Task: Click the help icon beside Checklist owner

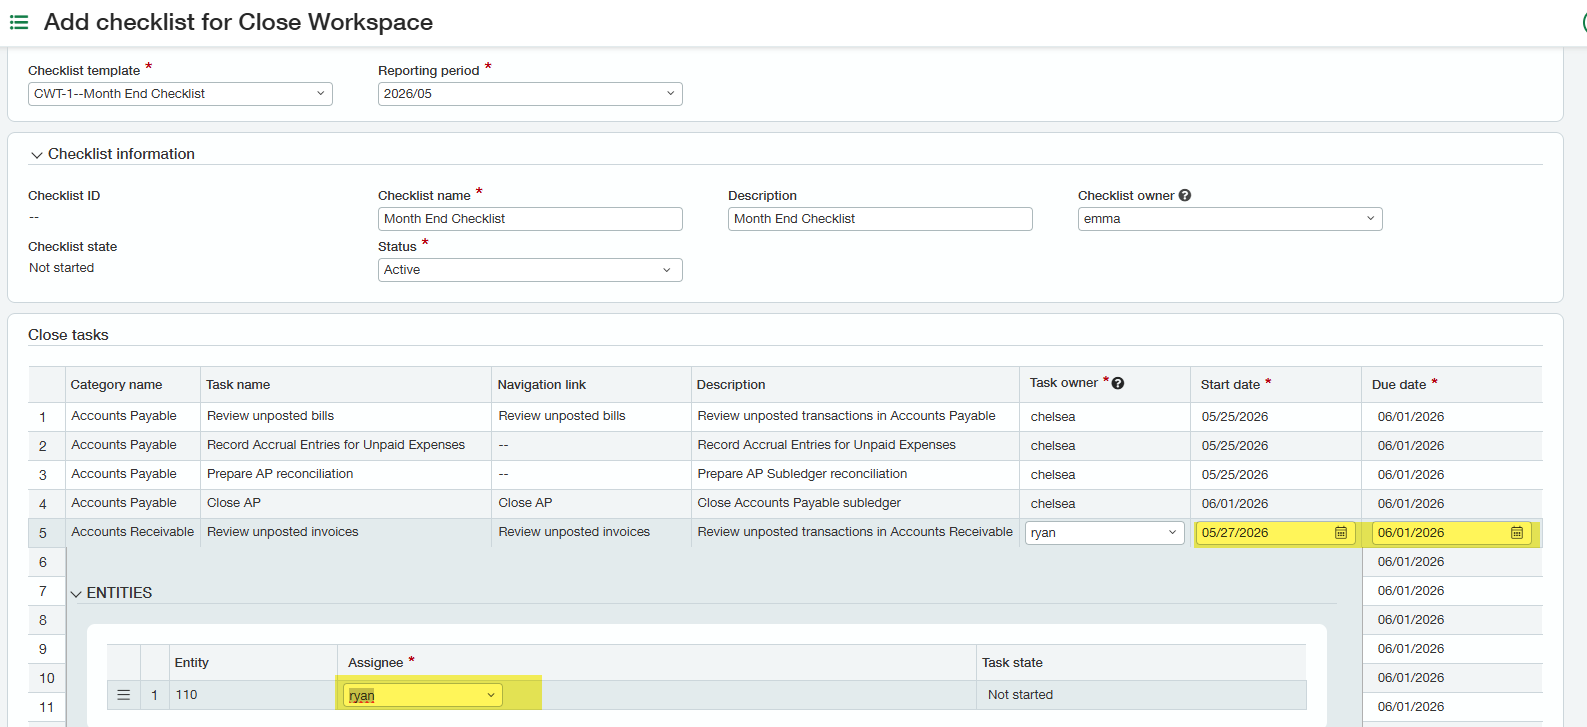Action: point(1185,196)
